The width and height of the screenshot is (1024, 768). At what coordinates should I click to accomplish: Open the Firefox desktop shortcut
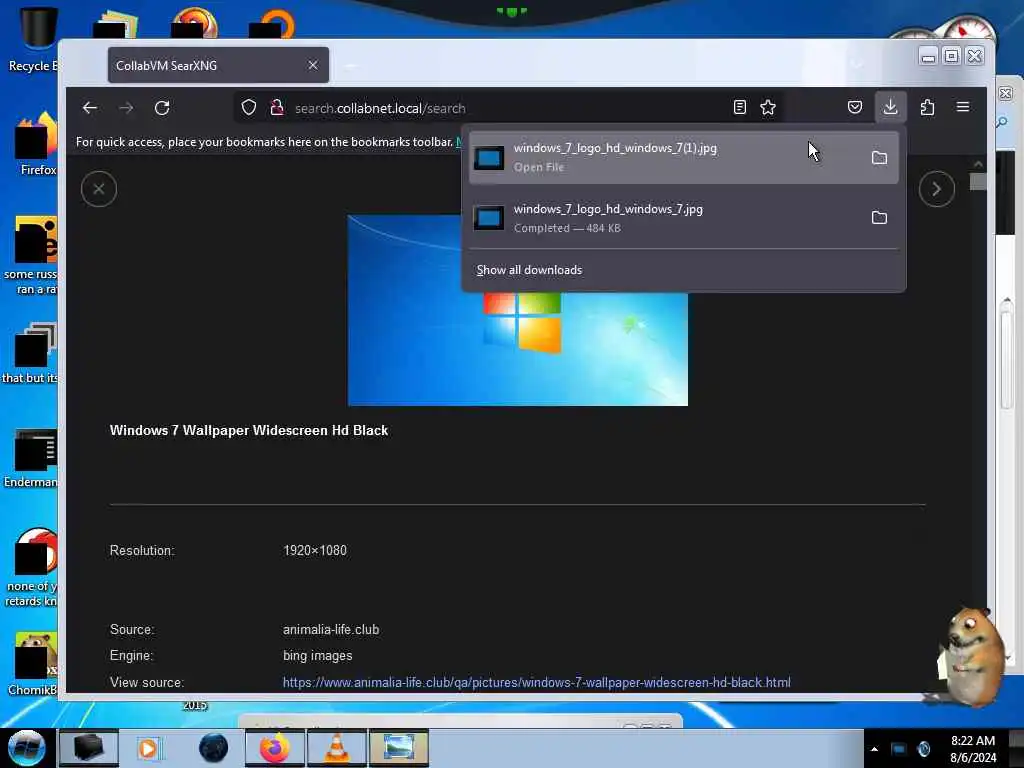[x=36, y=144]
